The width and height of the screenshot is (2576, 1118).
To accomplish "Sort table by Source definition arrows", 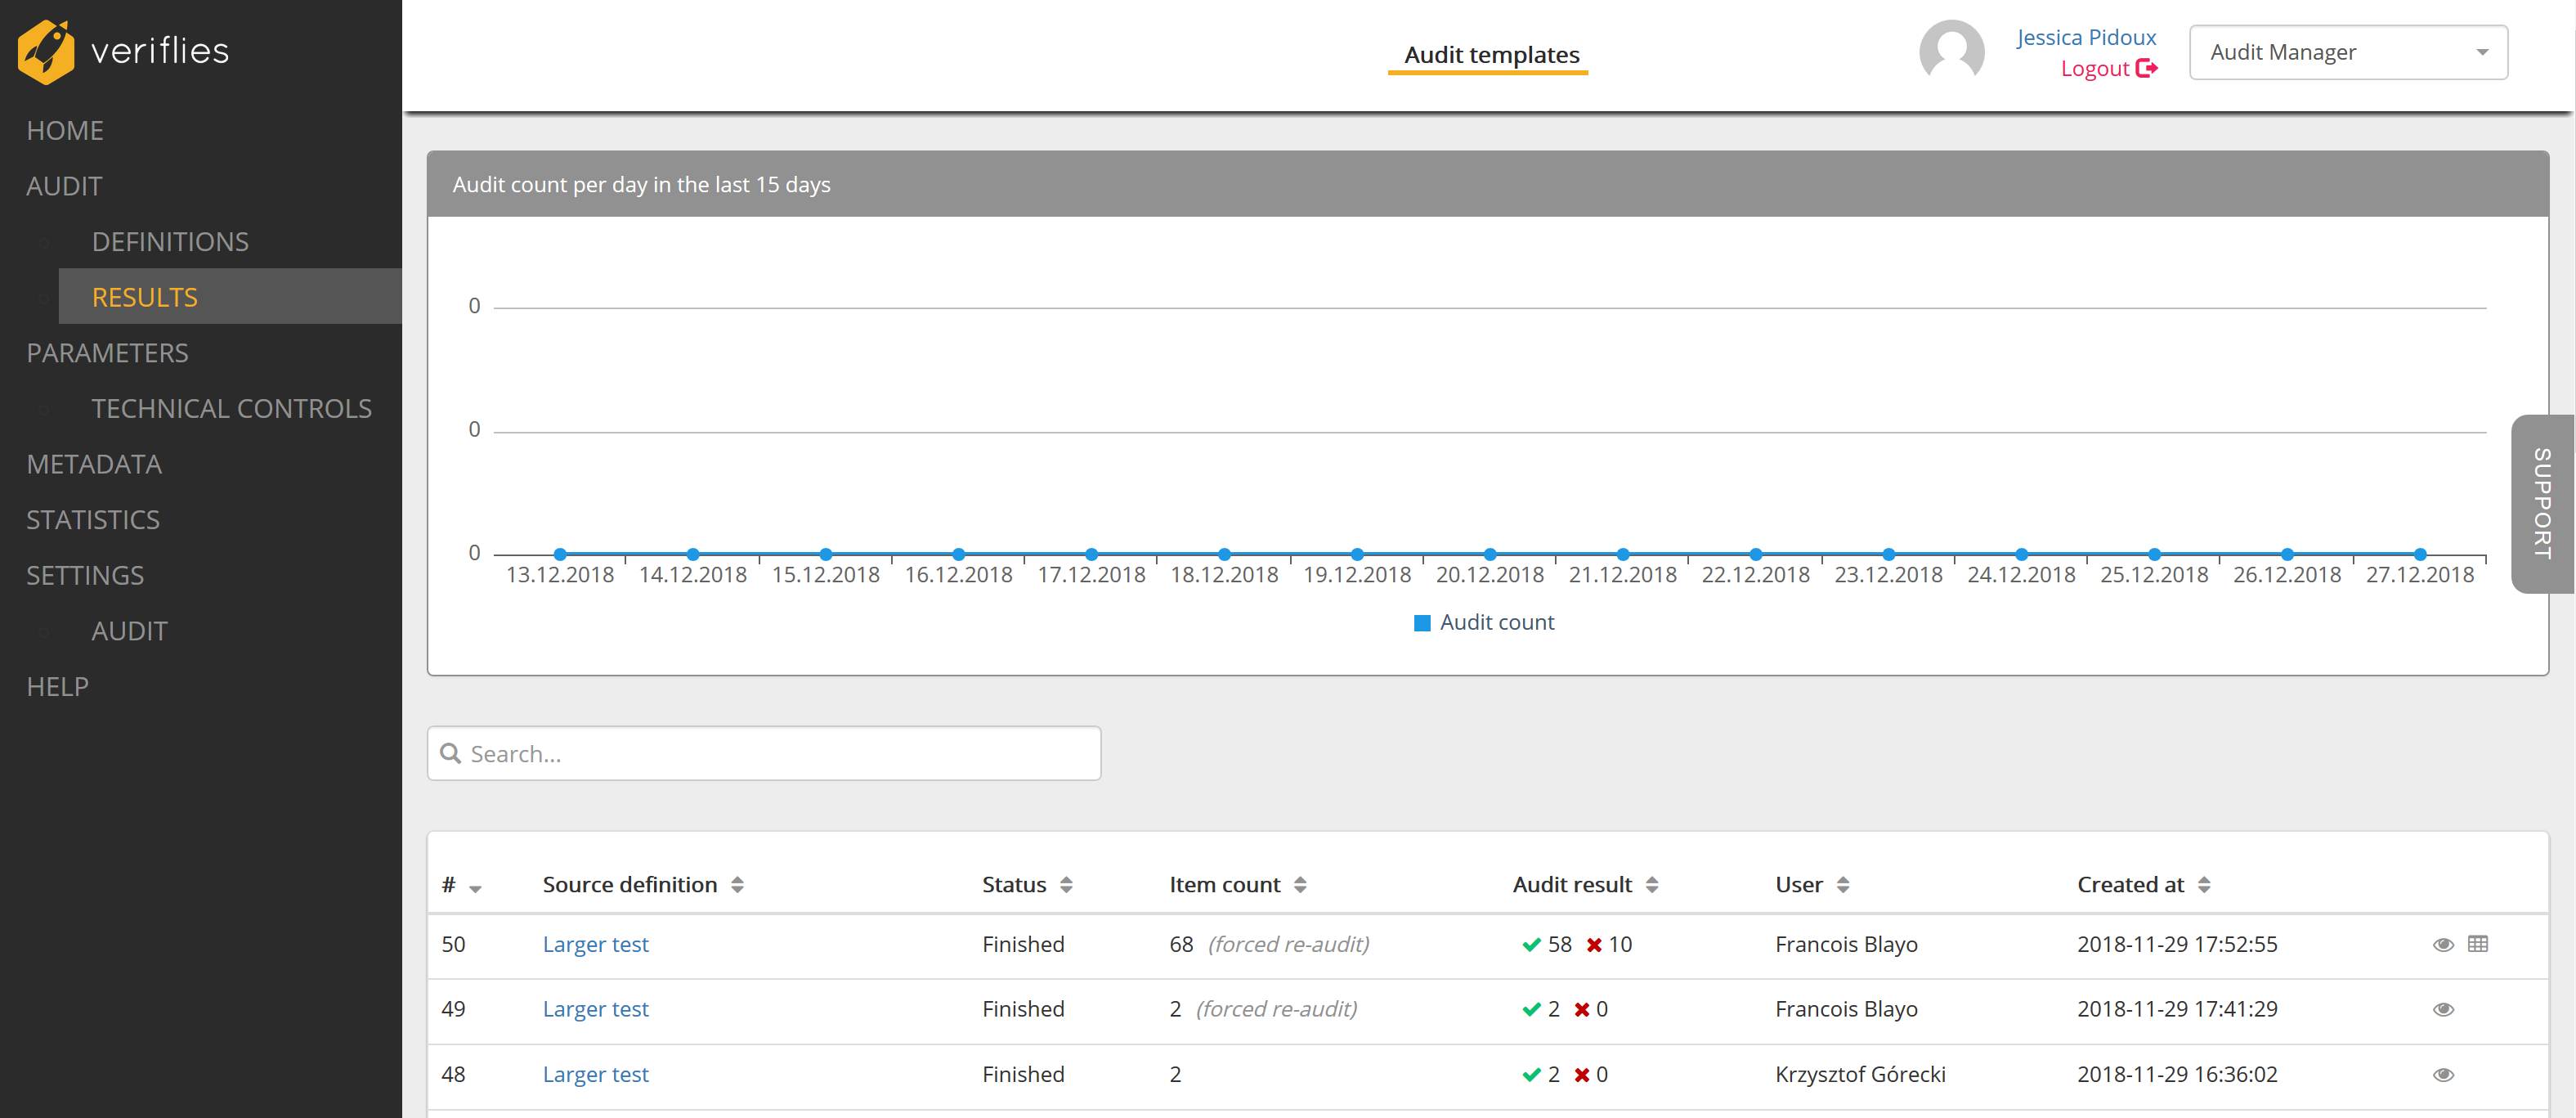I will click(x=737, y=885).
